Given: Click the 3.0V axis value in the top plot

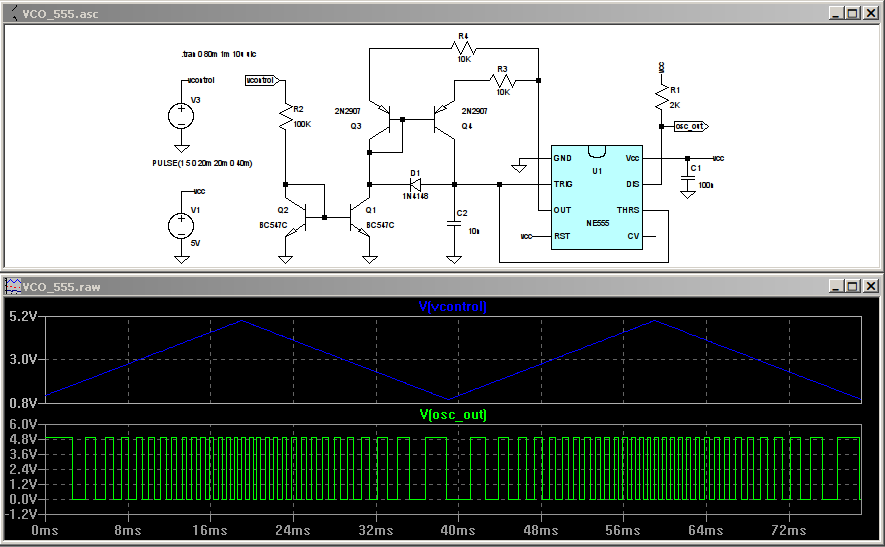Looking at the screenshot, I should pos(23,360).
